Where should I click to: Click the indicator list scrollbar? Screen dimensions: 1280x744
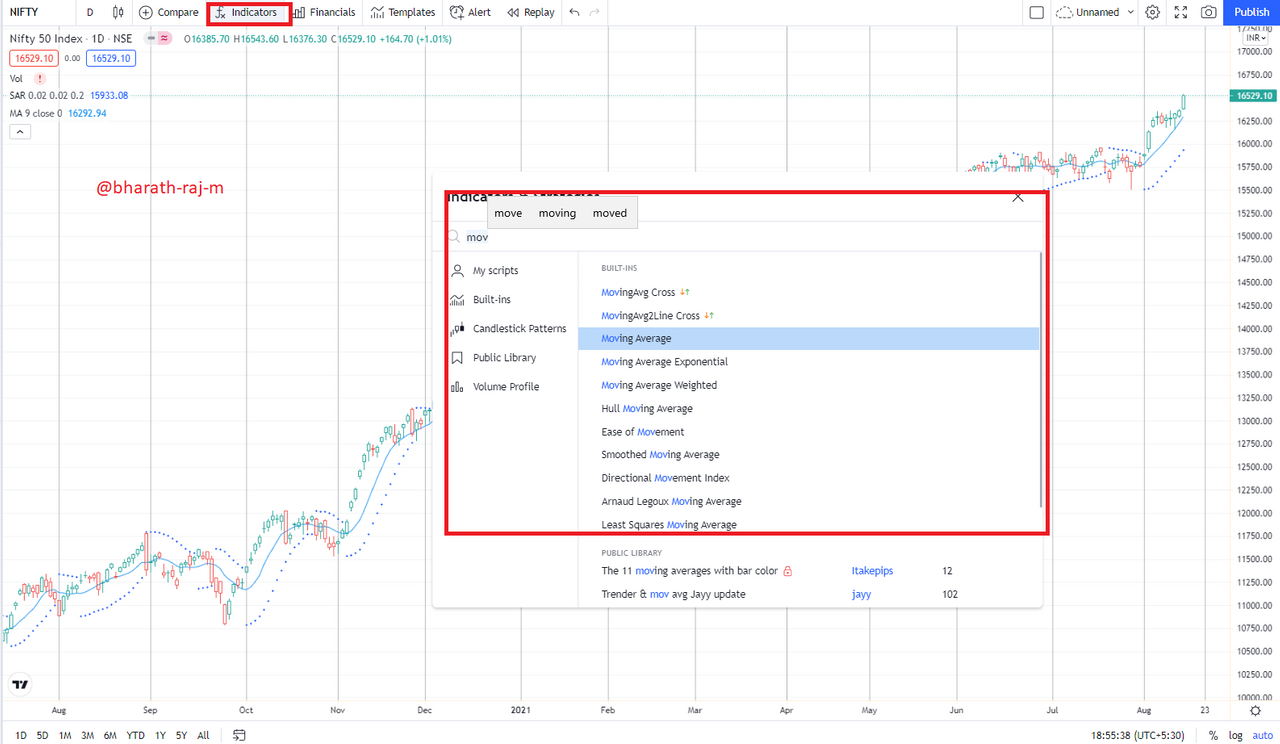(x=1041, y=380)
